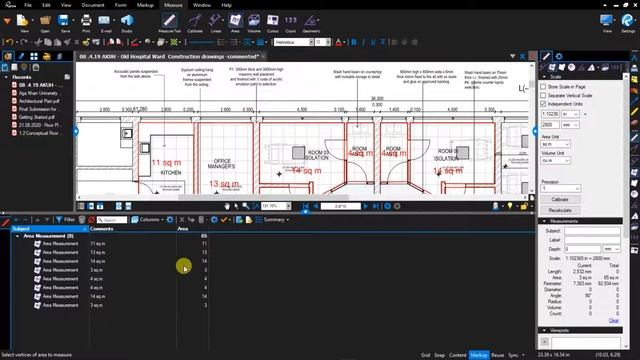Send document via E-mail icon
Image resolution: width=640 pixels, height=360 pixels.
tap(105, 22)
